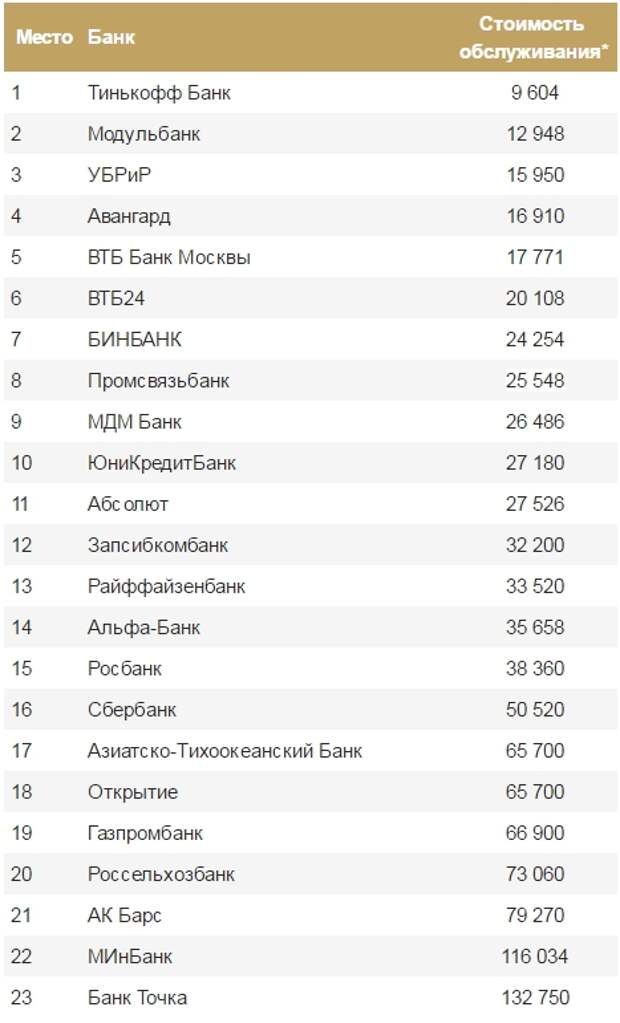Click the МИнБанк cost value 116 034

click(535, 956)
